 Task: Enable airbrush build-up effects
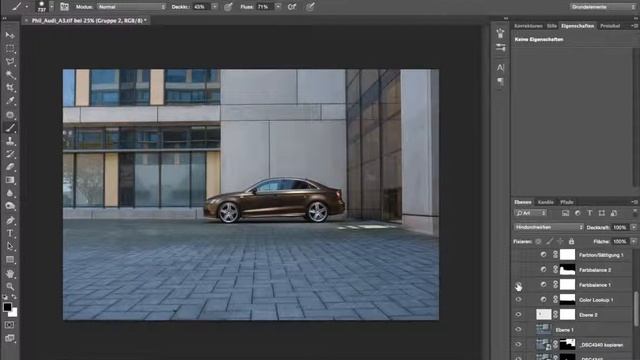click(292, 7)
